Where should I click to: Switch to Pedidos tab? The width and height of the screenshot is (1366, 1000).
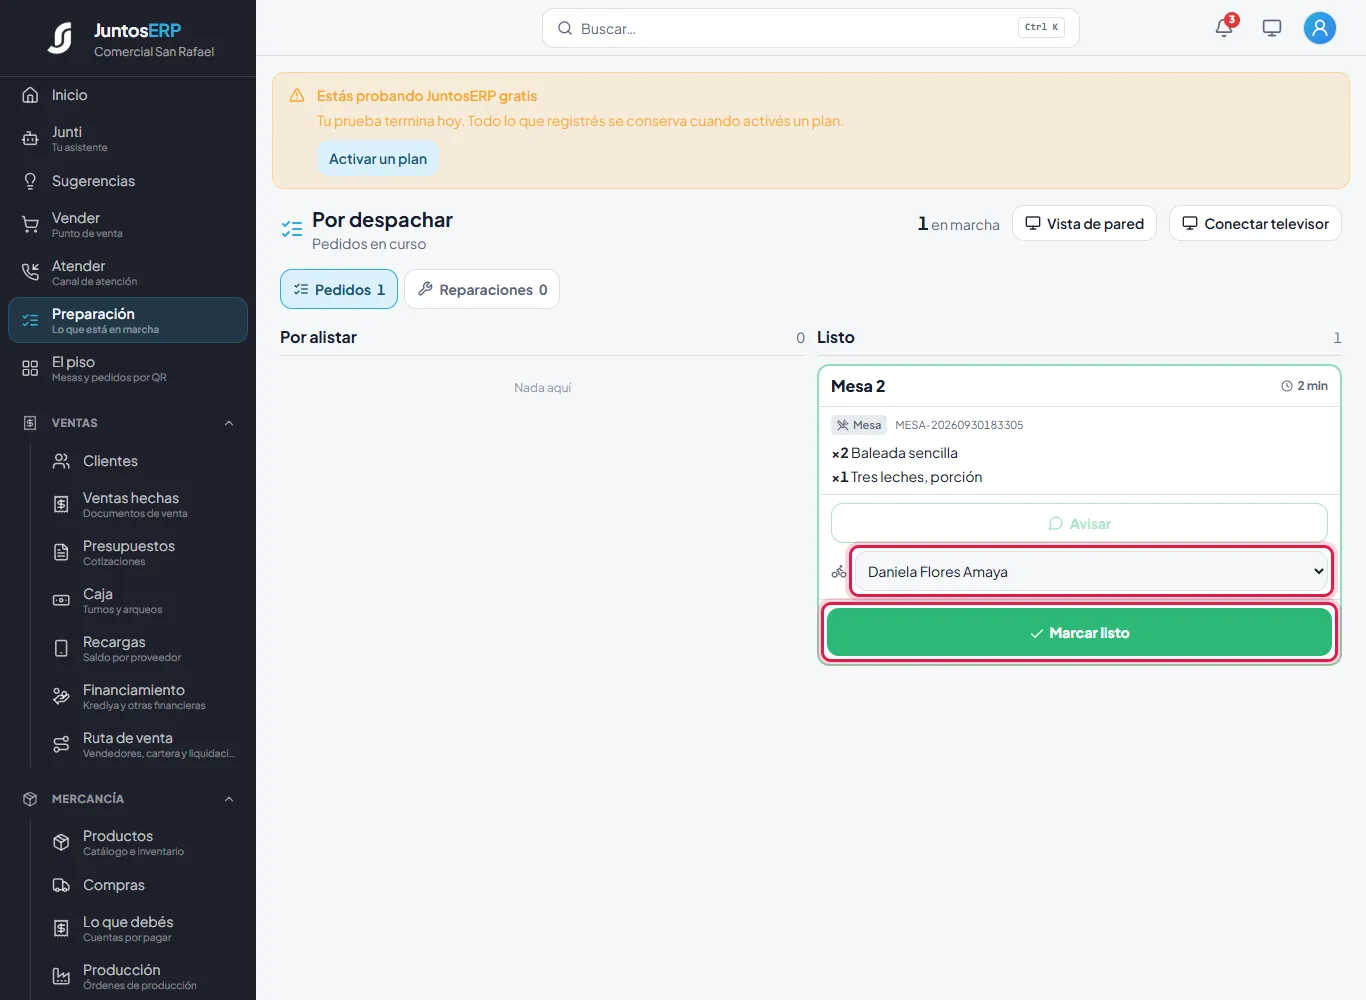(x=339, y=289)
